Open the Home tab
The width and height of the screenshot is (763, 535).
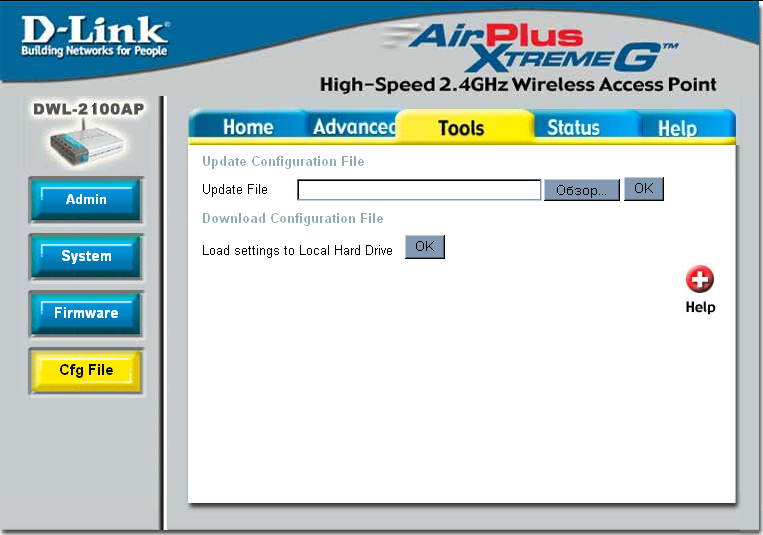click(x=248, y=128)
